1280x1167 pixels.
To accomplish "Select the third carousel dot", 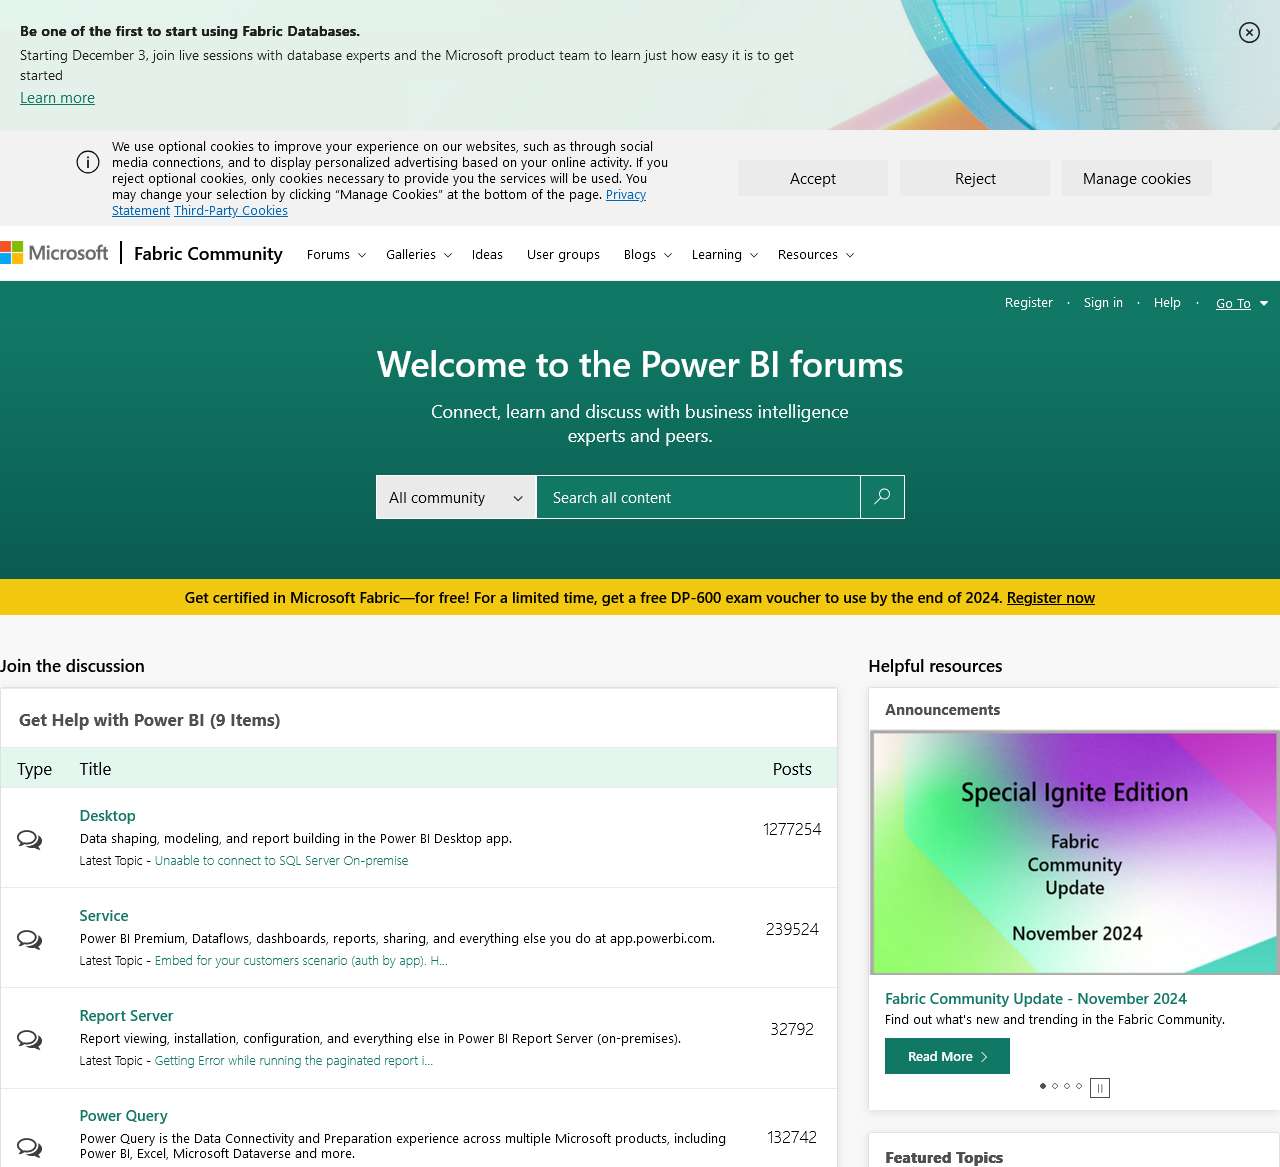I will point(1067,1086).
